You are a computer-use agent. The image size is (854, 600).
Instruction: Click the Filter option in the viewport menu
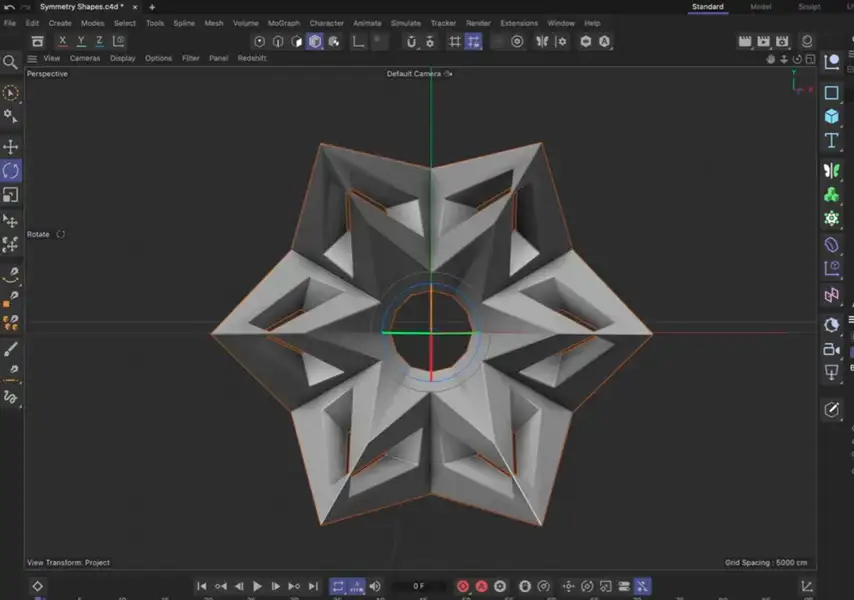tap(190, 58)
